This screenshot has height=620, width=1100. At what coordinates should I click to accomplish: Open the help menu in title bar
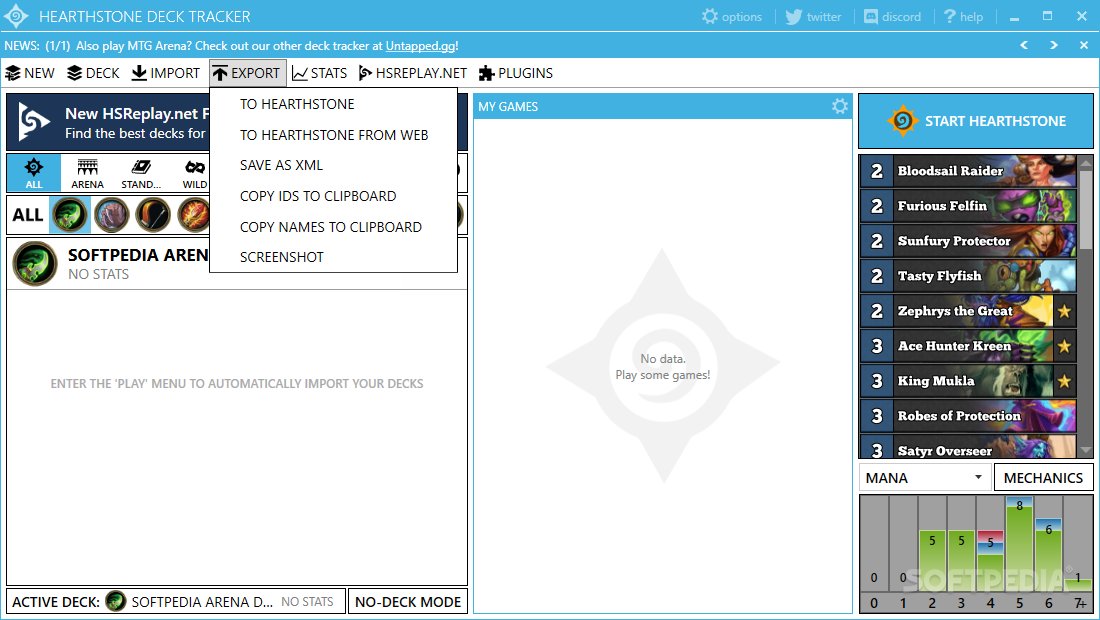963,16
